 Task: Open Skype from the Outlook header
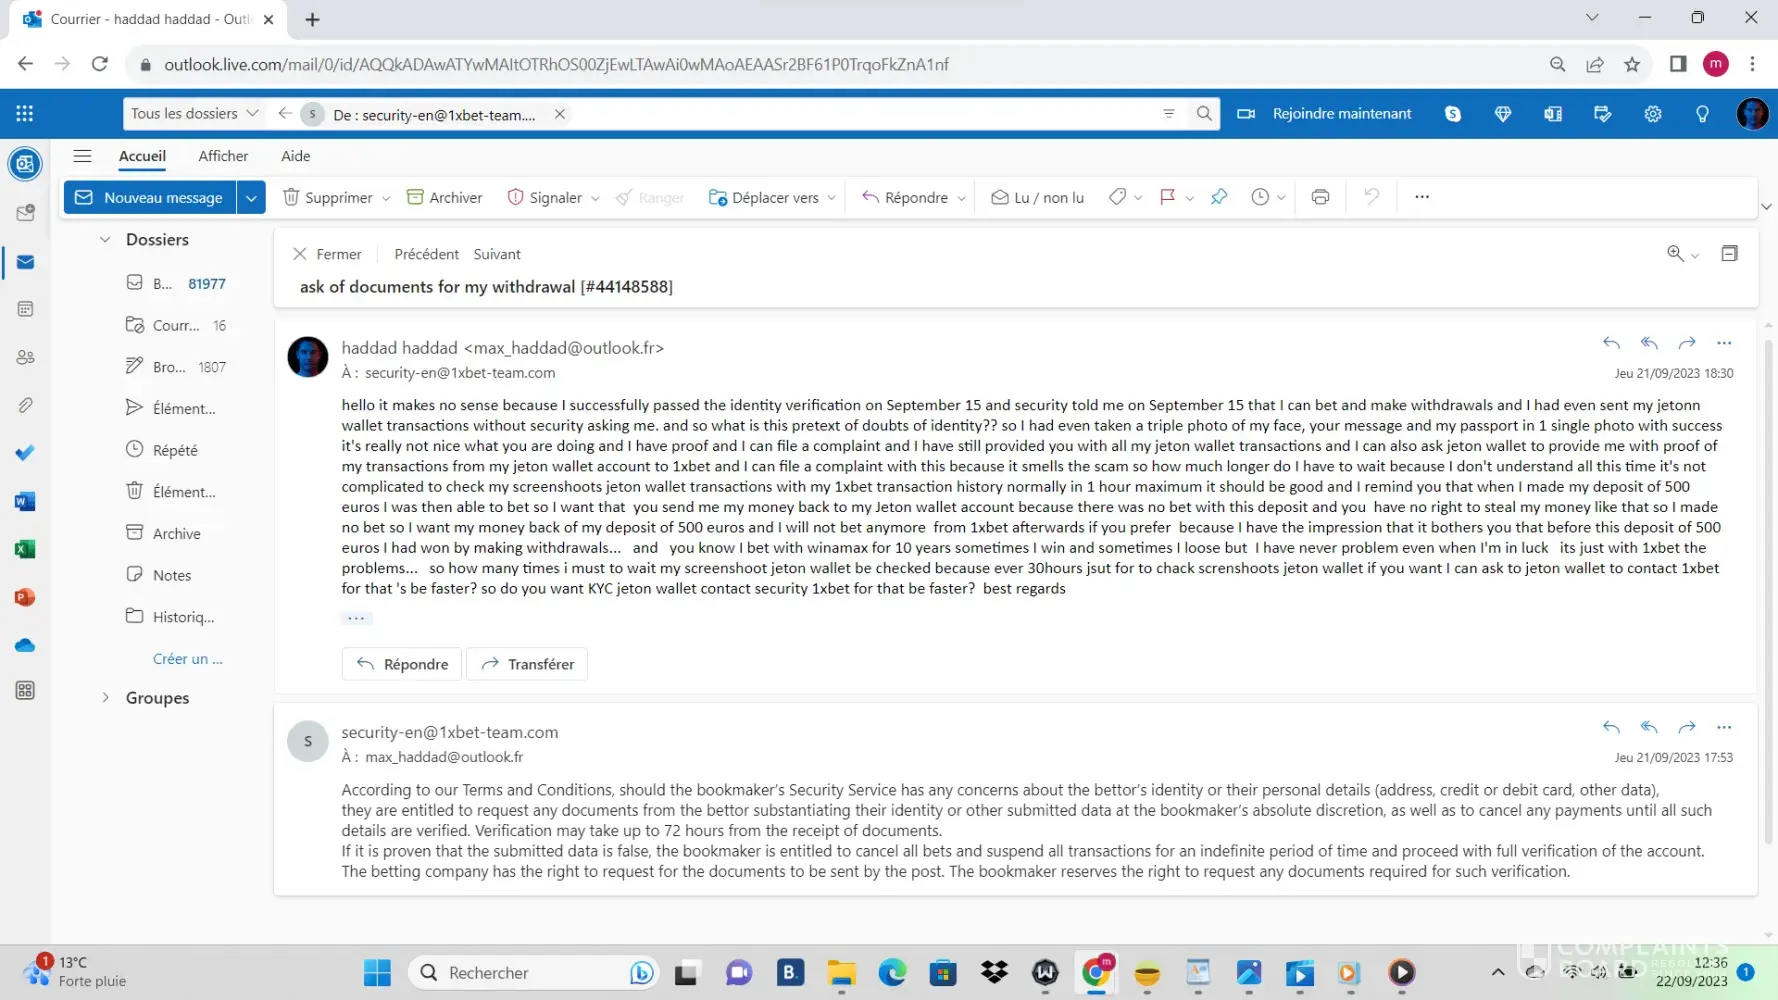tap(1453, 114)
